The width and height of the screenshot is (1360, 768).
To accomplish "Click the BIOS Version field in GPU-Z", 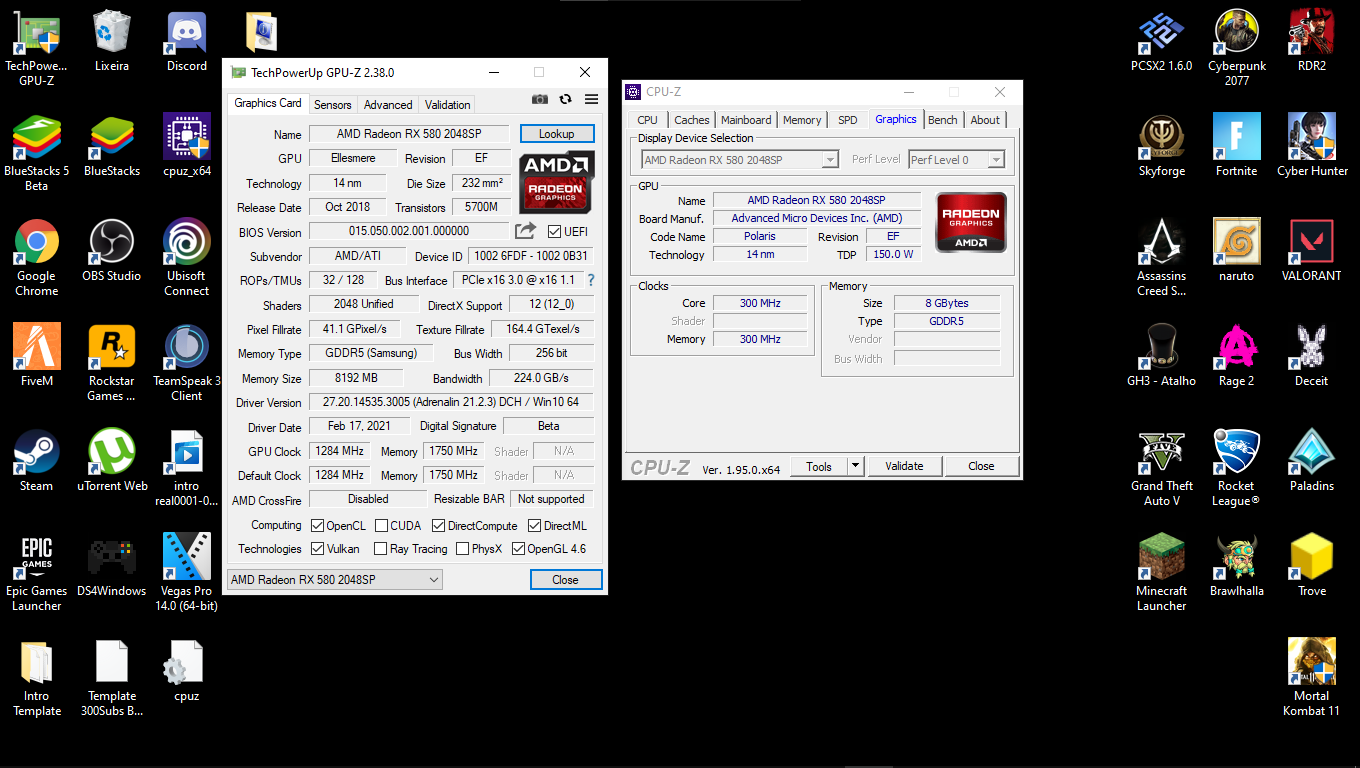I will coord(409,231).
